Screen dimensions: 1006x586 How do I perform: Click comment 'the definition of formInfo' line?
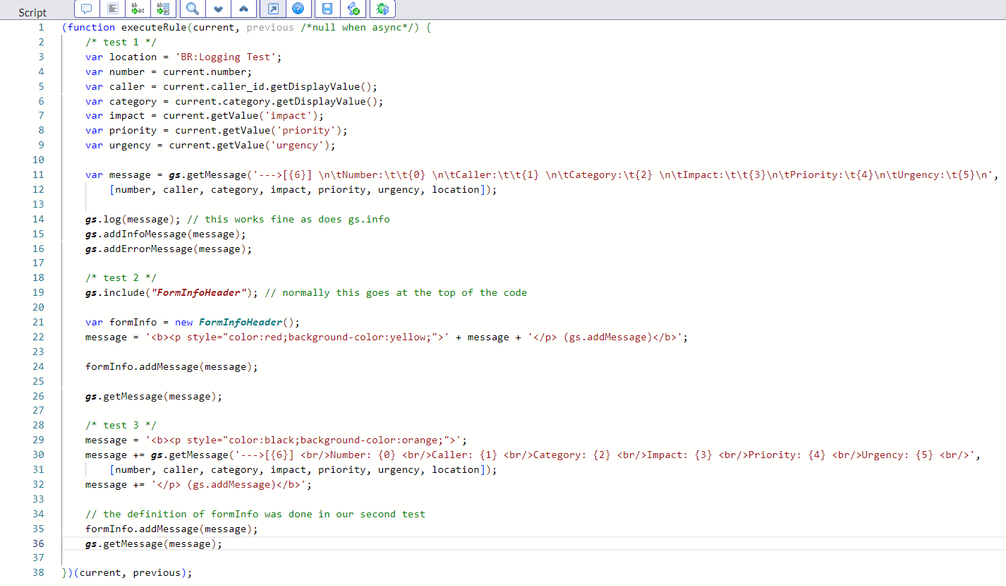click(255, 514)
